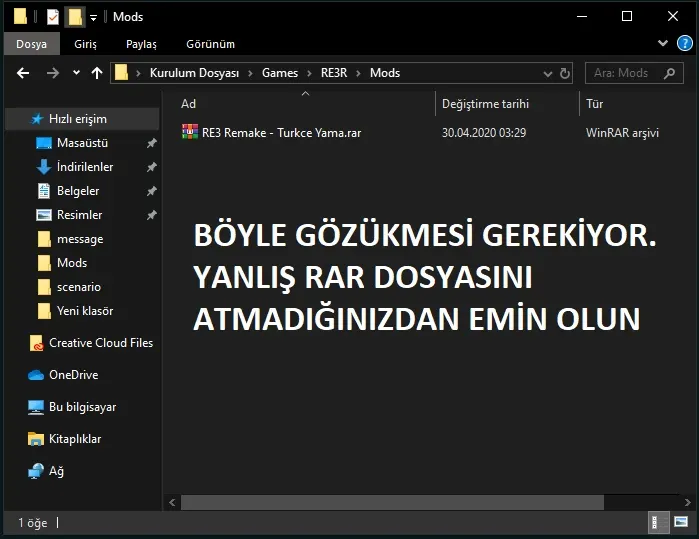Screen dimensions: 699x539
Task: Switch to large icons view
Action: (682, 522)
